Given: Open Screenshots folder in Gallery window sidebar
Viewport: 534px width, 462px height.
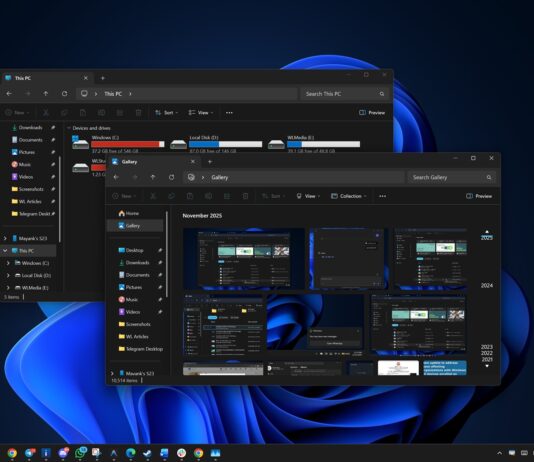Looking at the screenshot, I should point(134,324).
